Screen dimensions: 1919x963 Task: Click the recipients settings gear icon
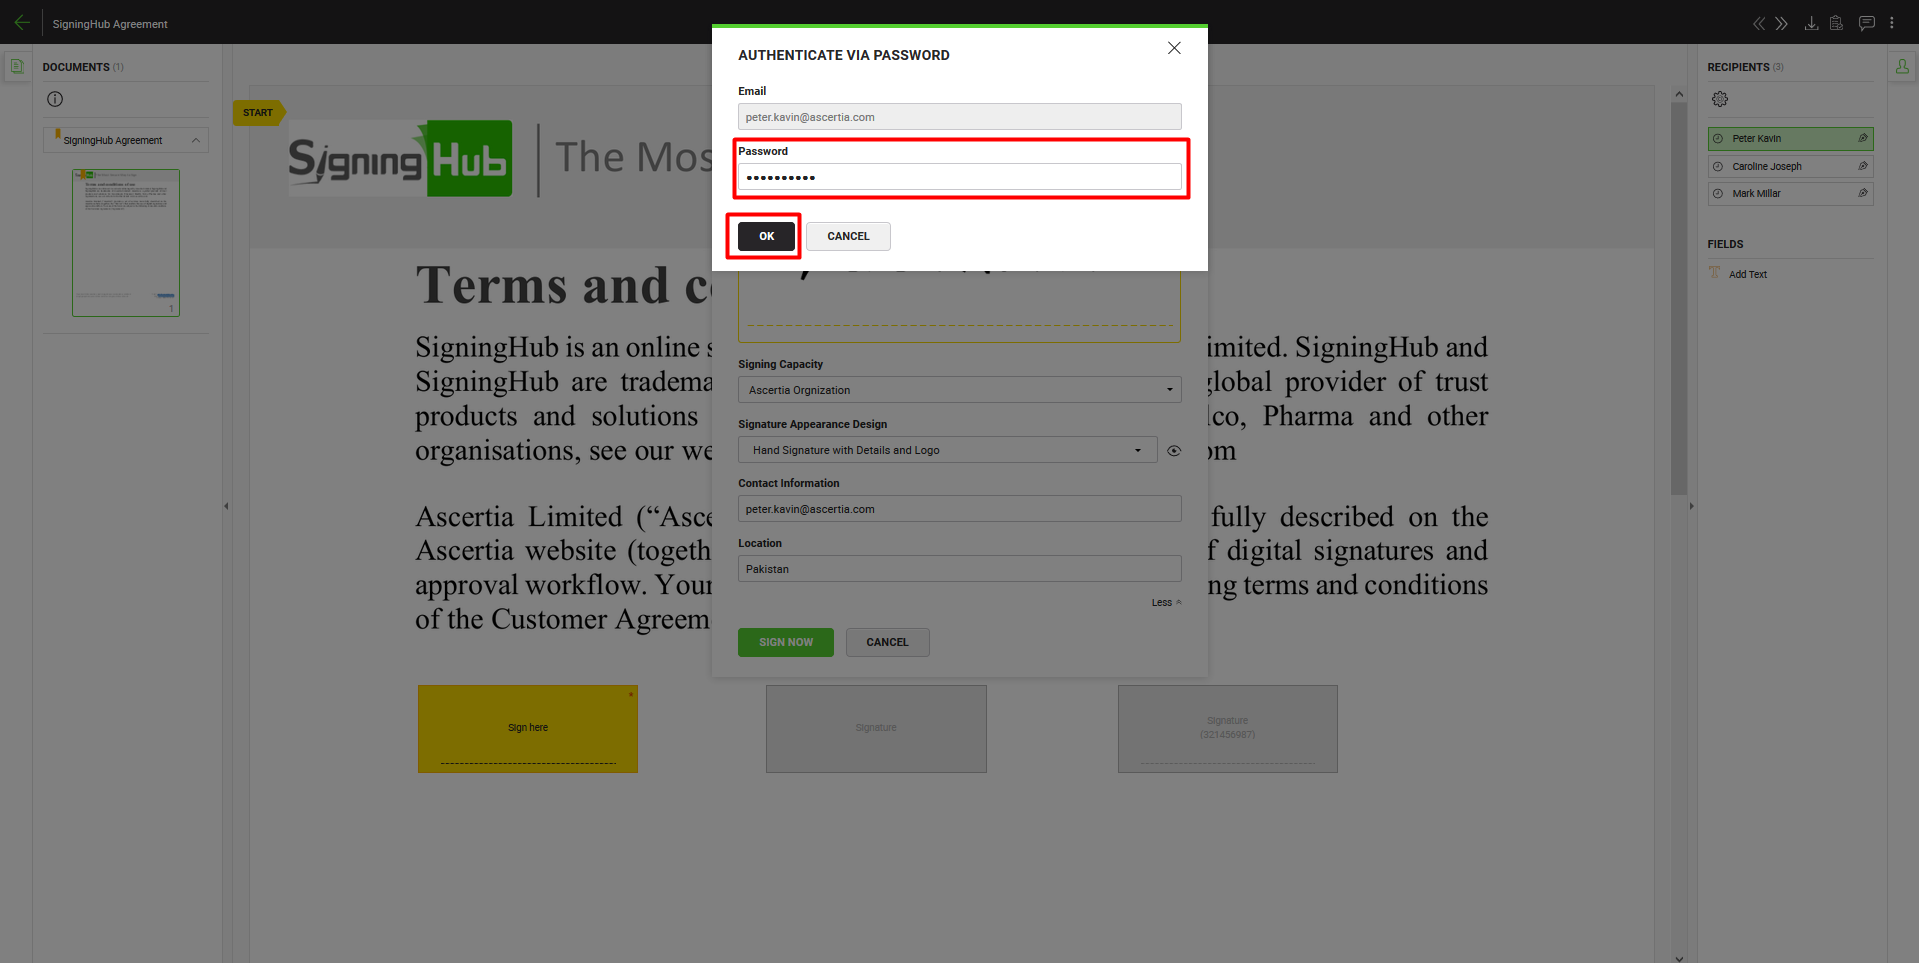(1720, 99)
